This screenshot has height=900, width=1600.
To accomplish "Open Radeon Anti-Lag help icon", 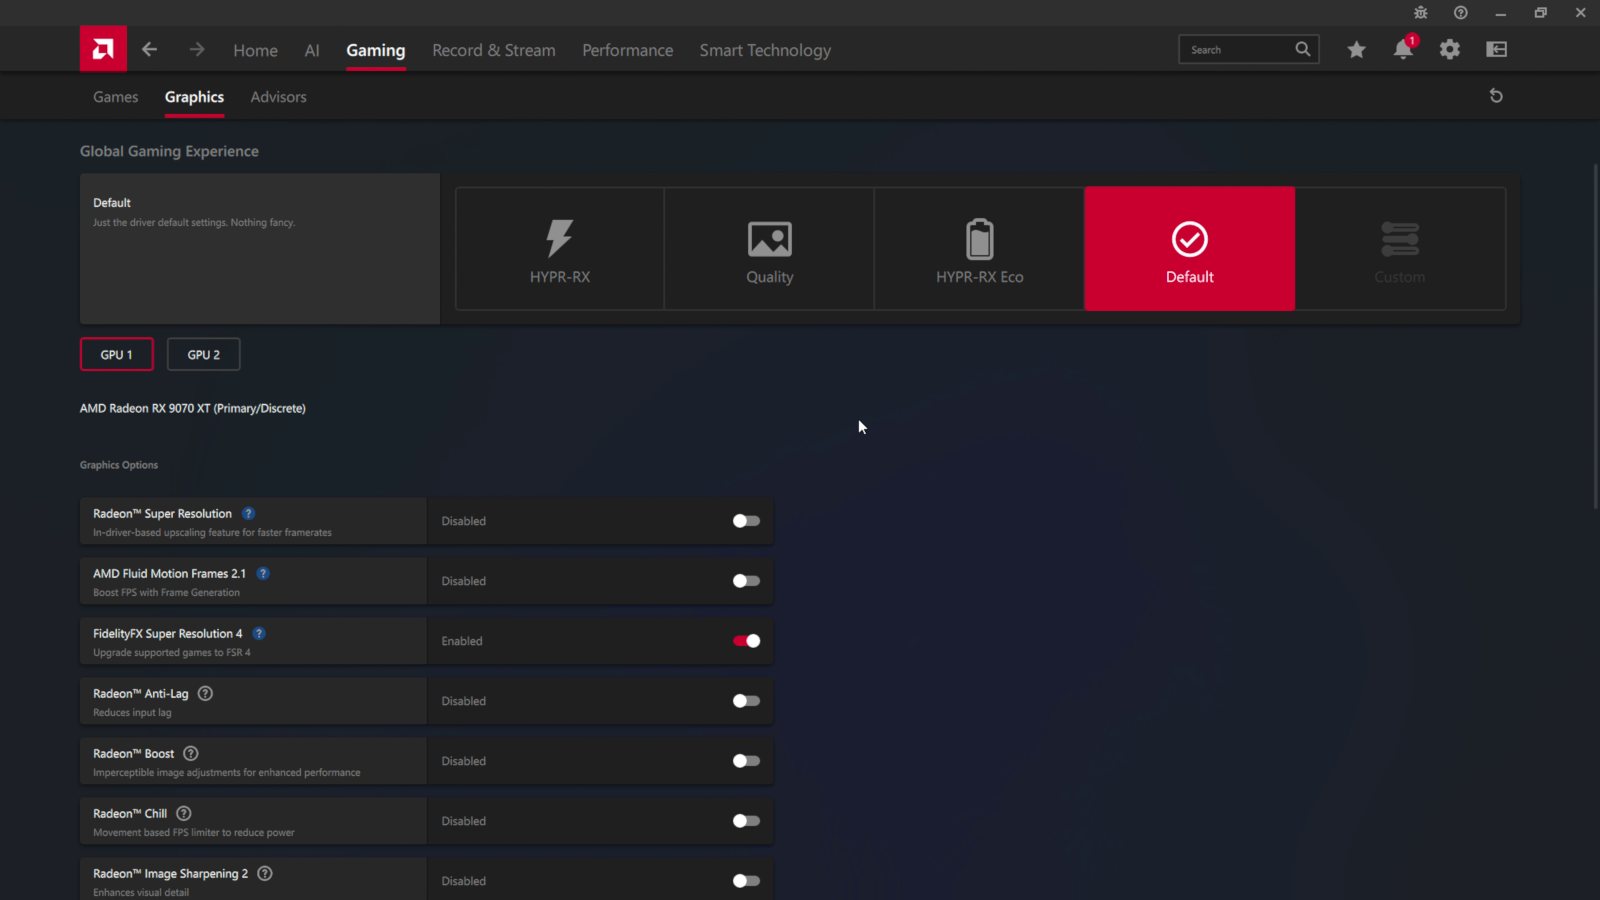I will [x=205, y=694].
